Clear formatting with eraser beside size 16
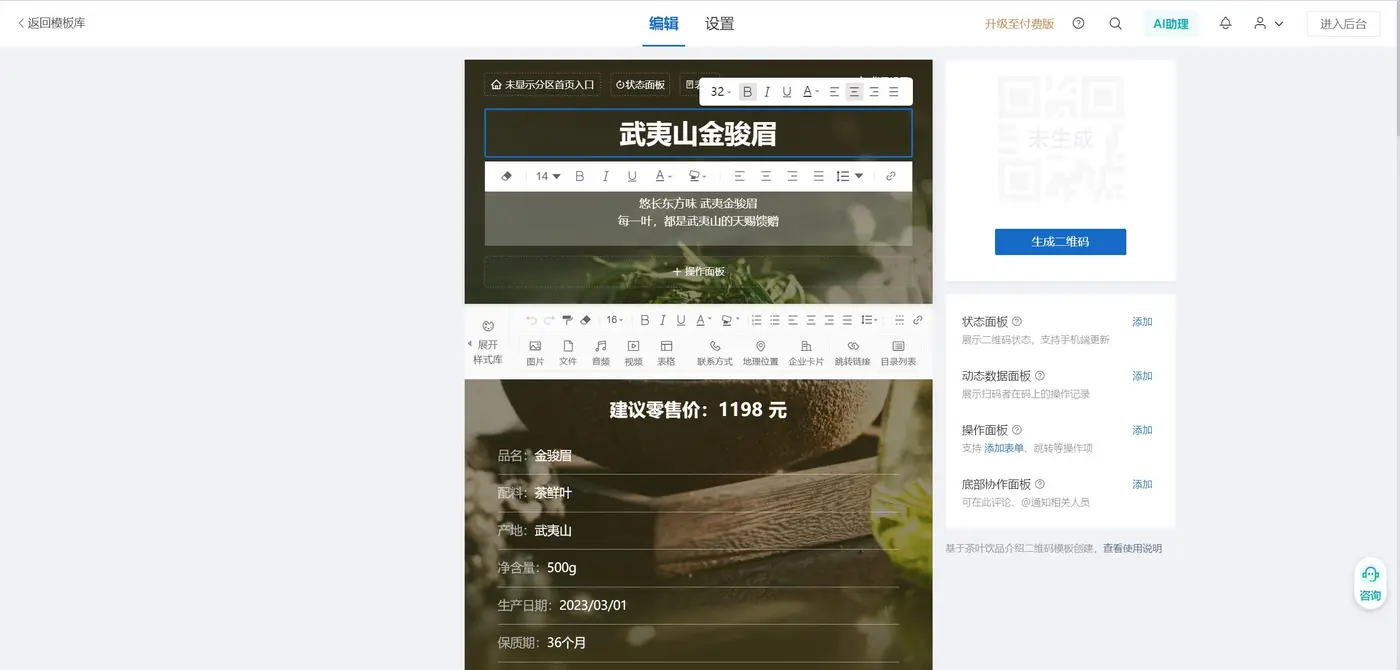This screenshot has width=1400, height=670. (586, 320)
